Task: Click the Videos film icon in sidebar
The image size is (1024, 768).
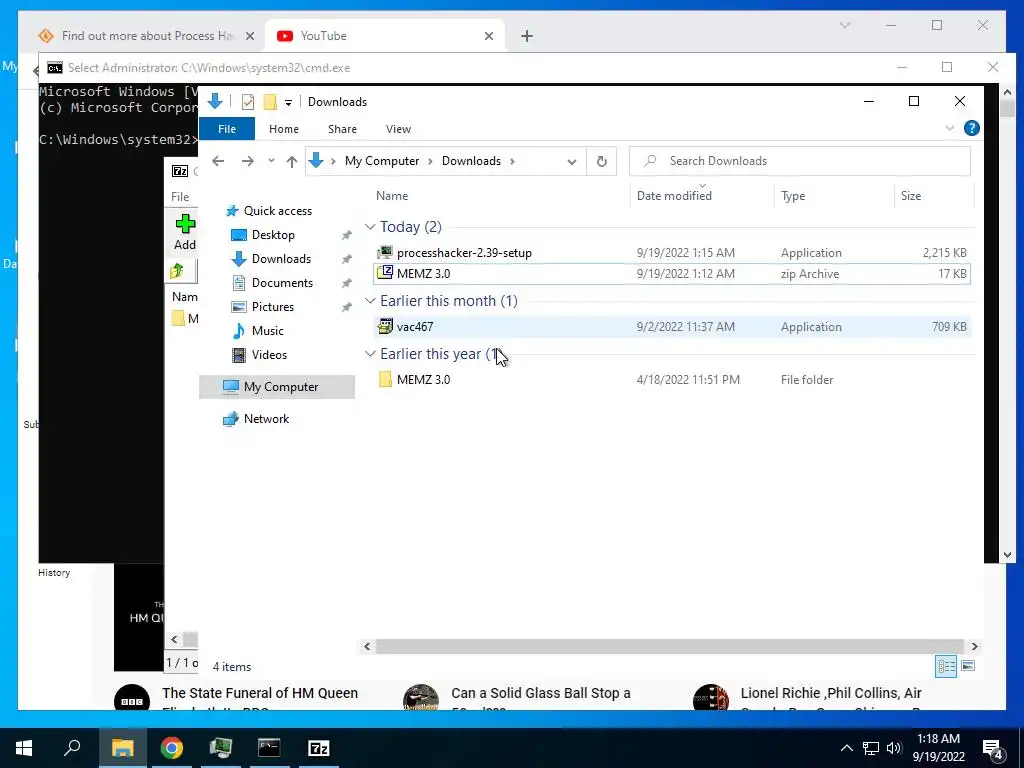Action: point(239,355)
